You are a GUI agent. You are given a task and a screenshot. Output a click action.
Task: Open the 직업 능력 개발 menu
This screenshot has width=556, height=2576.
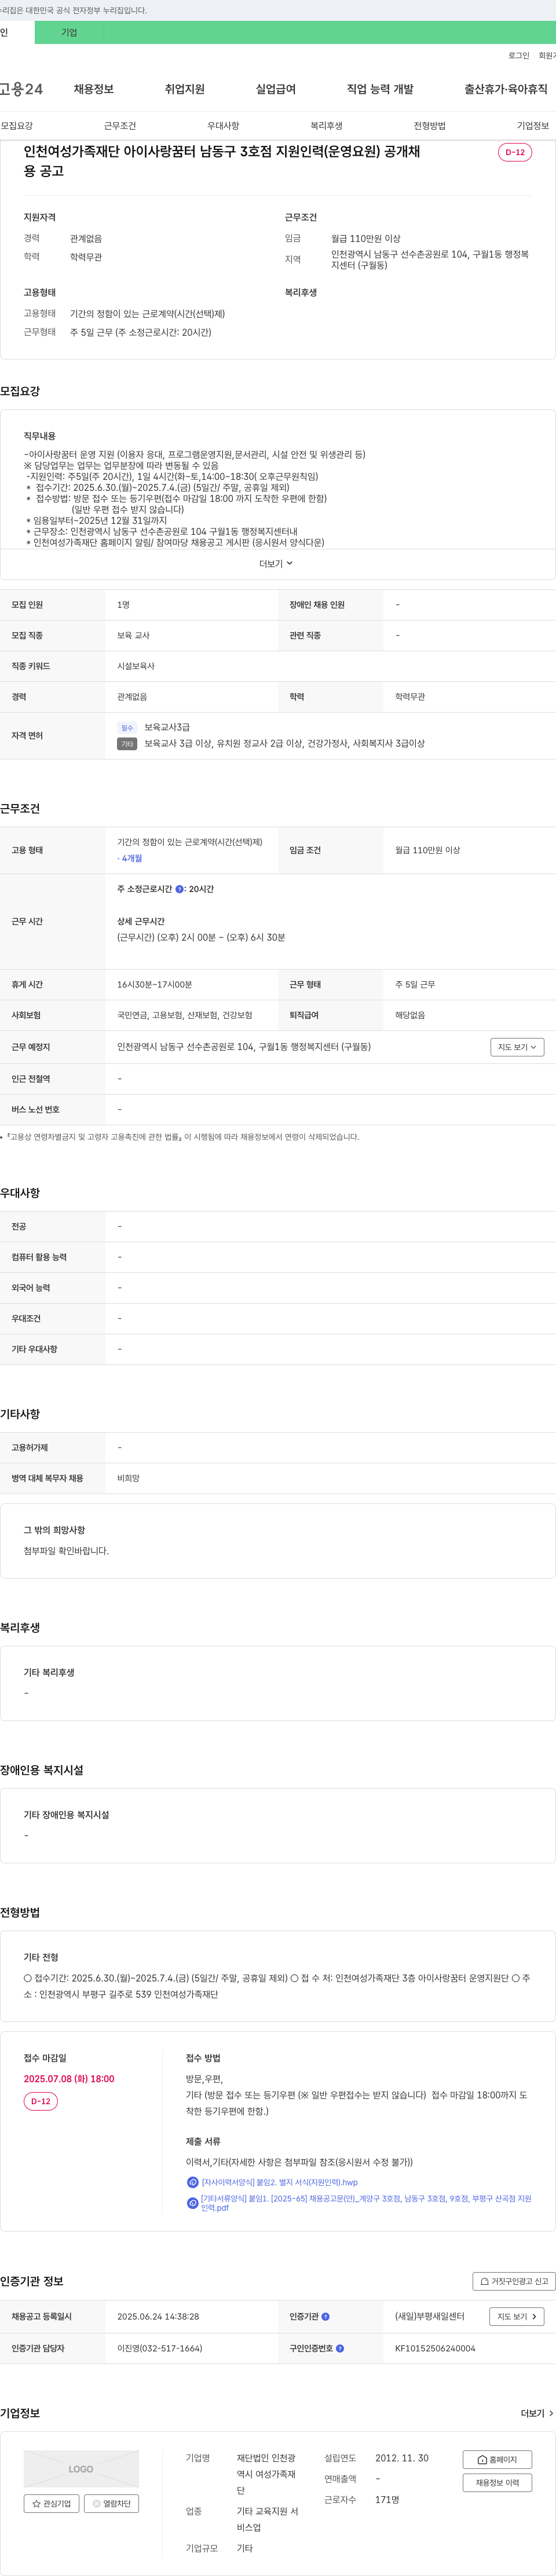380,89
